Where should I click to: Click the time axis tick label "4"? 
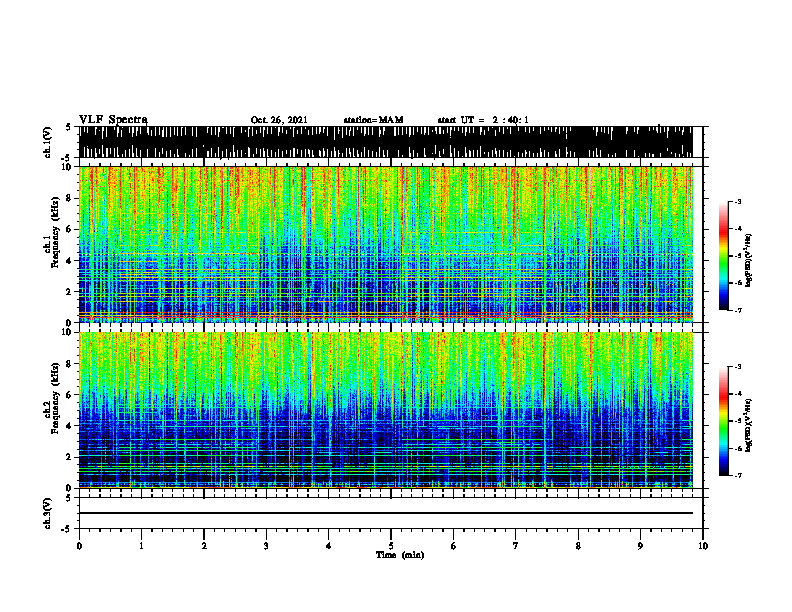click(x=329, y=546)
